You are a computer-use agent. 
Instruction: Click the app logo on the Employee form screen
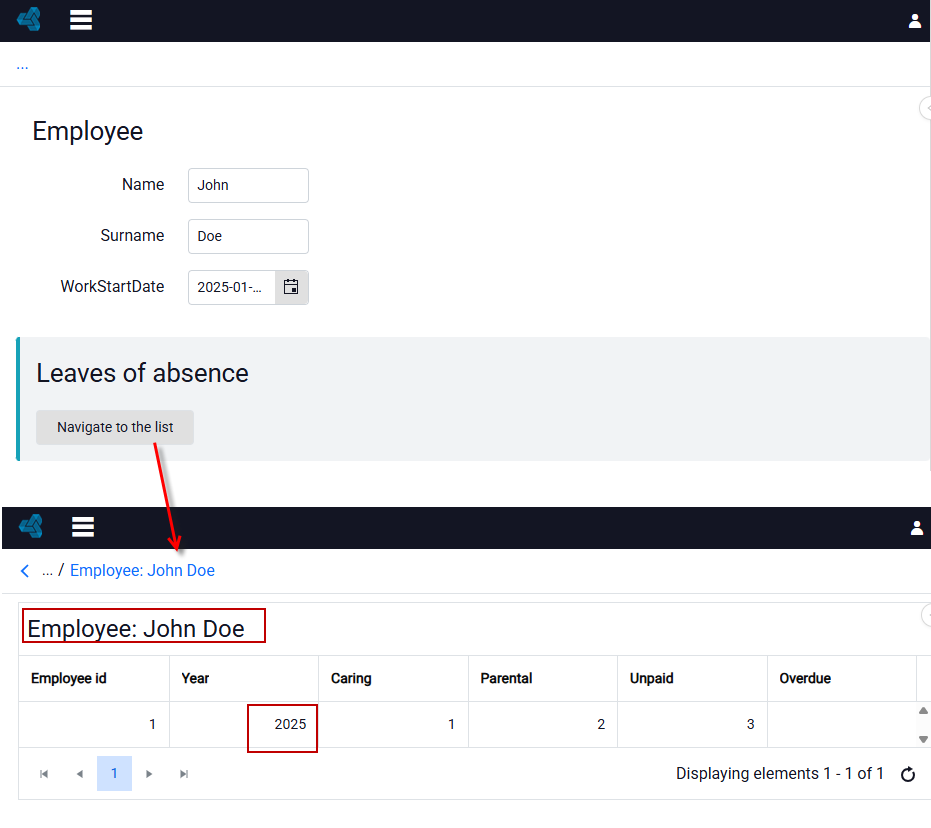coord(29,20)
